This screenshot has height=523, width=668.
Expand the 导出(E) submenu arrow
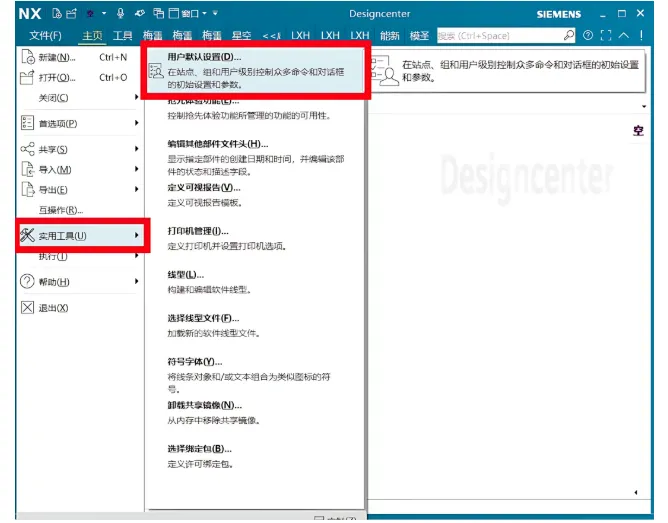pos(136,189)
